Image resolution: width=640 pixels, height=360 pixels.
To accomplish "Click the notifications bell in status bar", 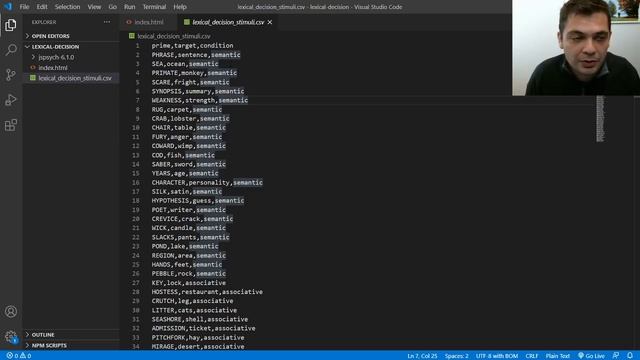I will (x=630, y=356).
